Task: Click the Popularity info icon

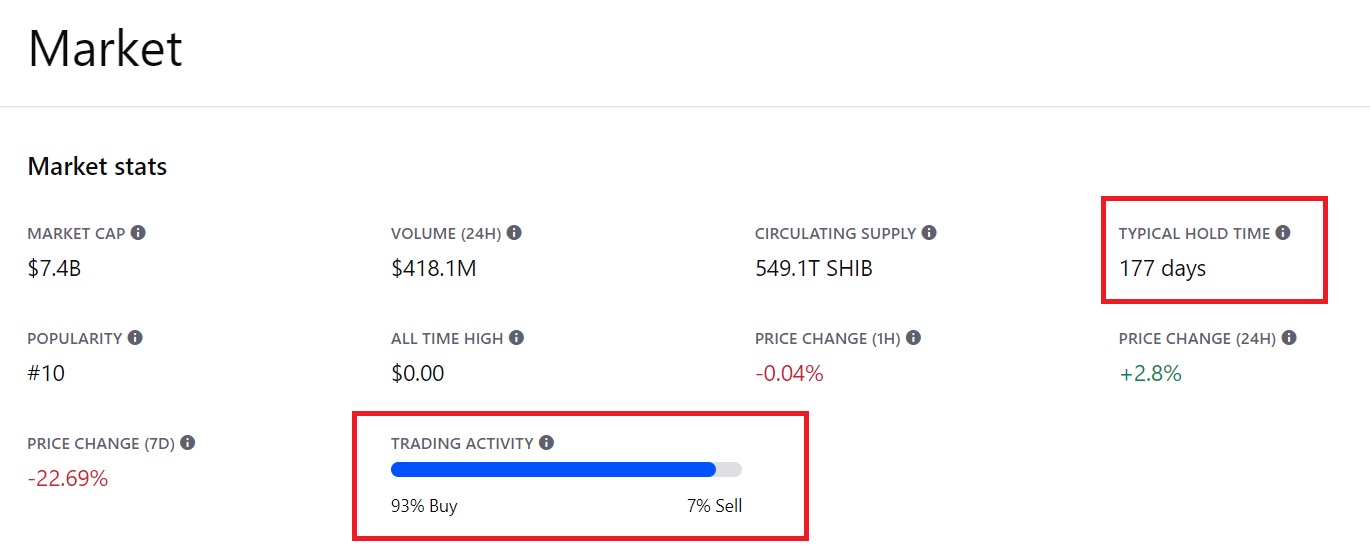Action: click(x=135, y=337)
